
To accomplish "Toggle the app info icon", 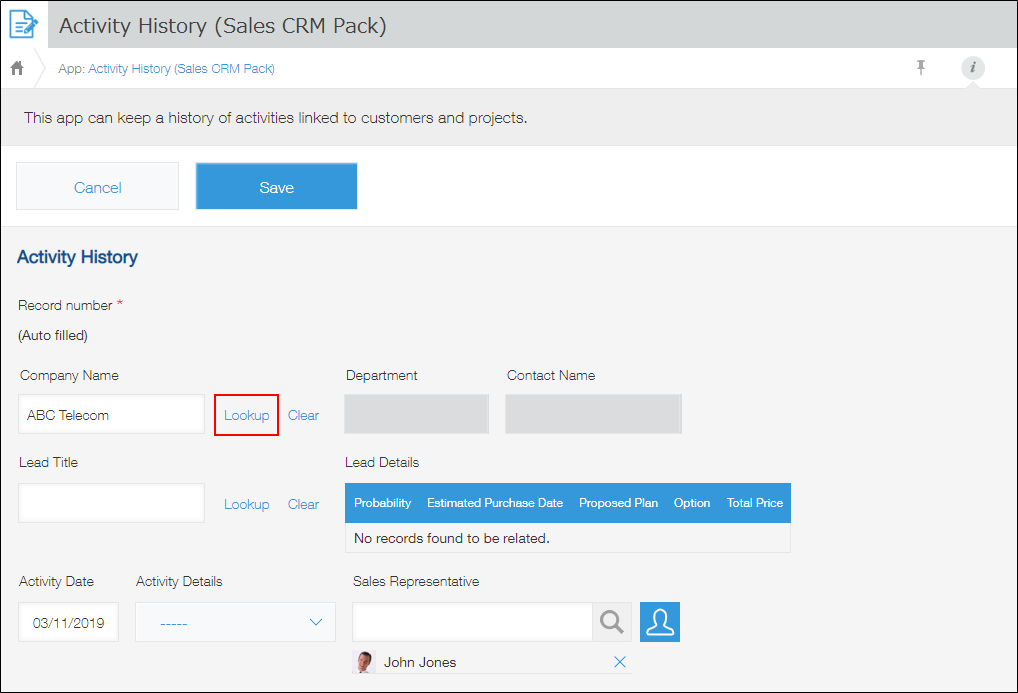I will pos(973,68).
